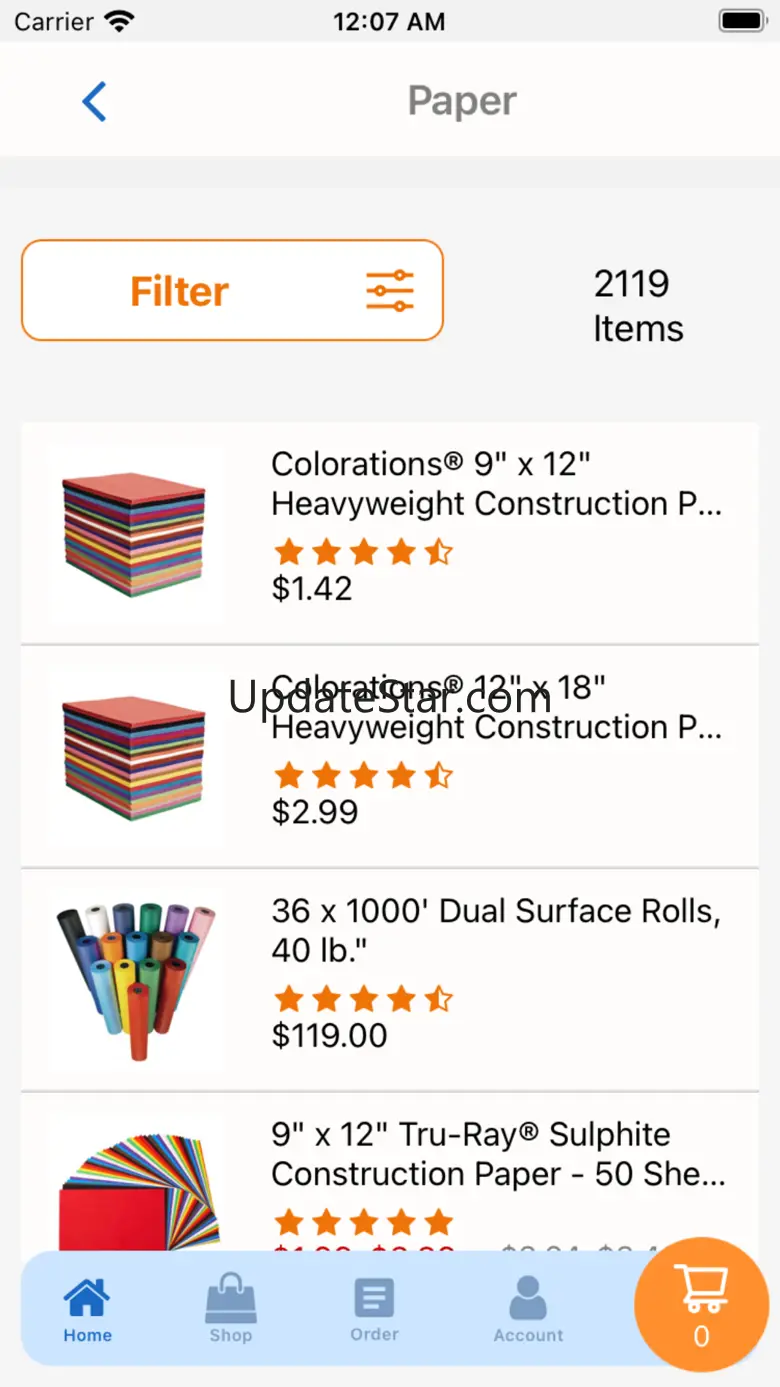Go to the Home tab

pos(87,1310)
